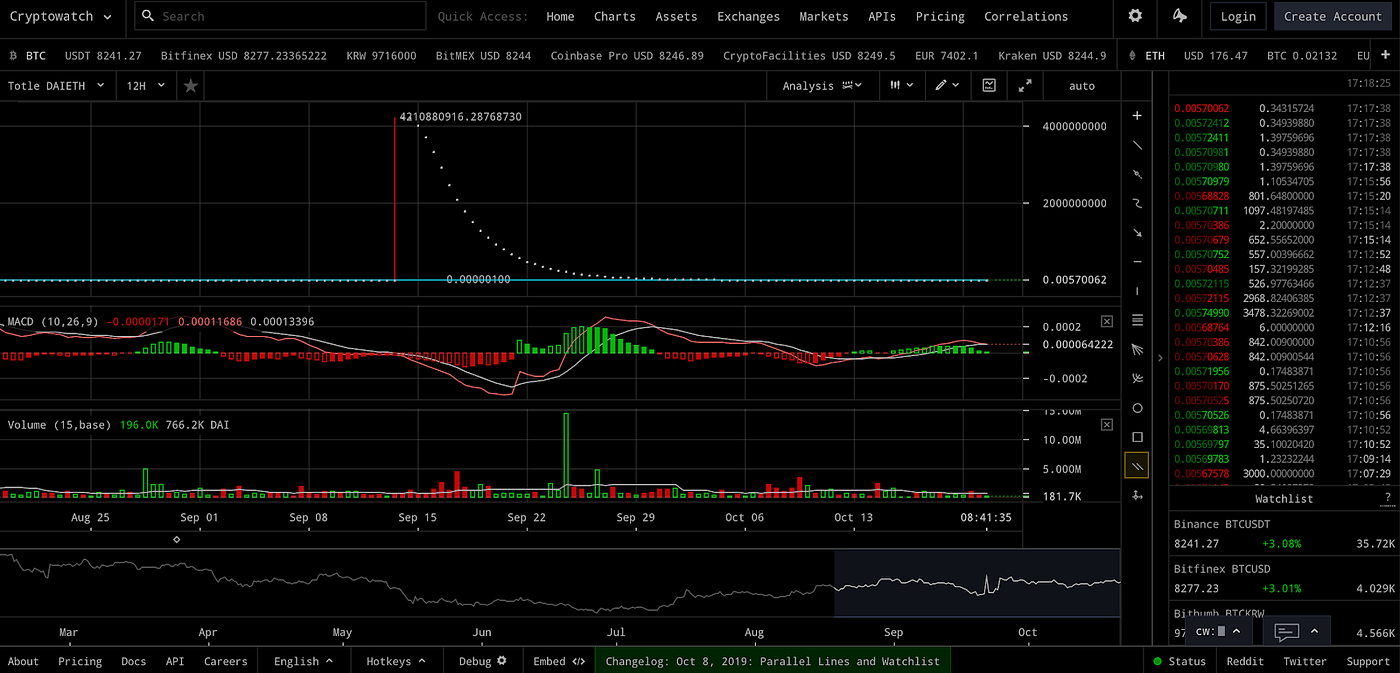Image resolution: width=1400 pixels, height=673 pixels.
Task: Click the rocket icon in header
Action: click(1180, 16)
